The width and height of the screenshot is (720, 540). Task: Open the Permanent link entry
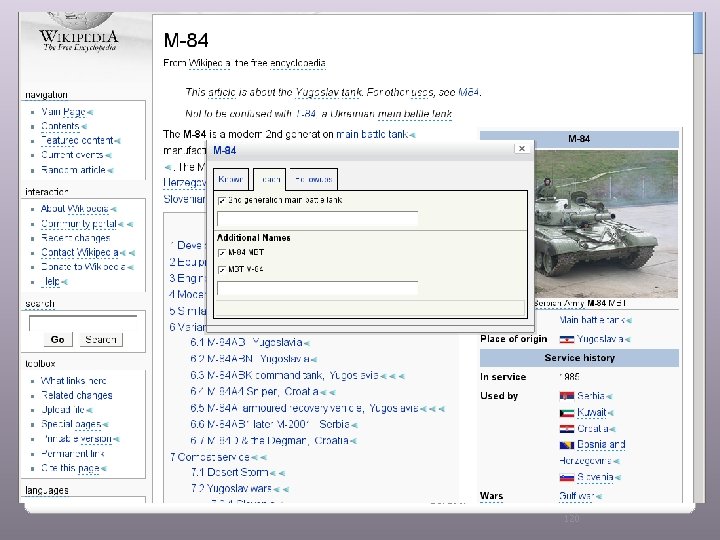[x=73, y=454]
